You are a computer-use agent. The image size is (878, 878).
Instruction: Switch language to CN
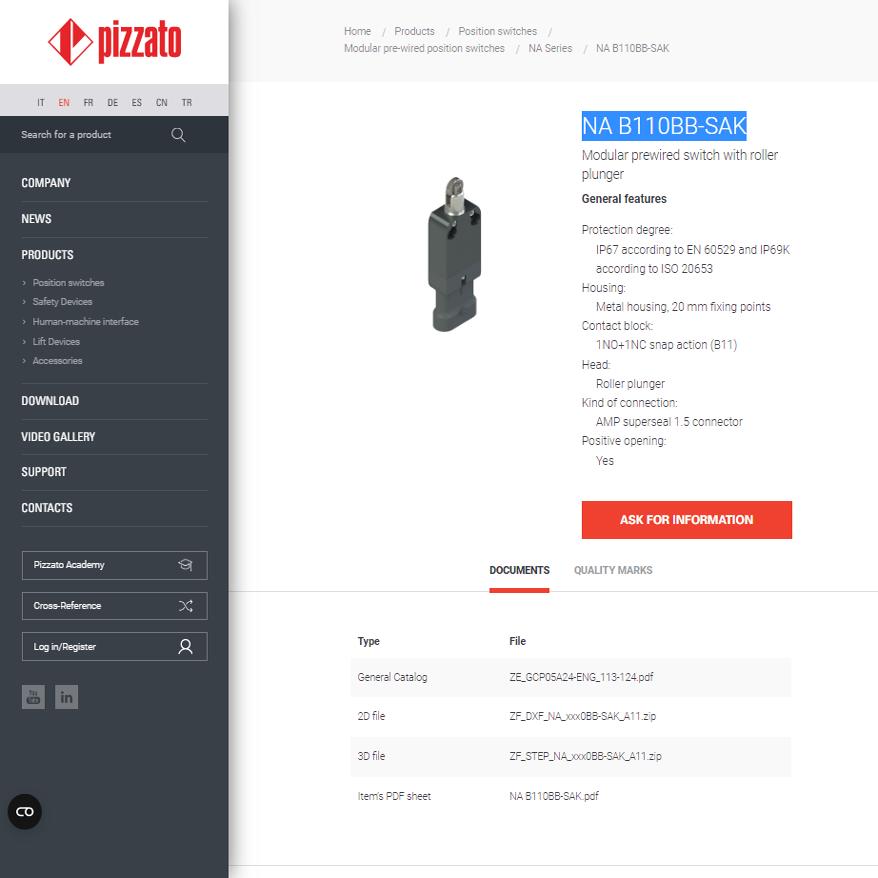[162, 102]
